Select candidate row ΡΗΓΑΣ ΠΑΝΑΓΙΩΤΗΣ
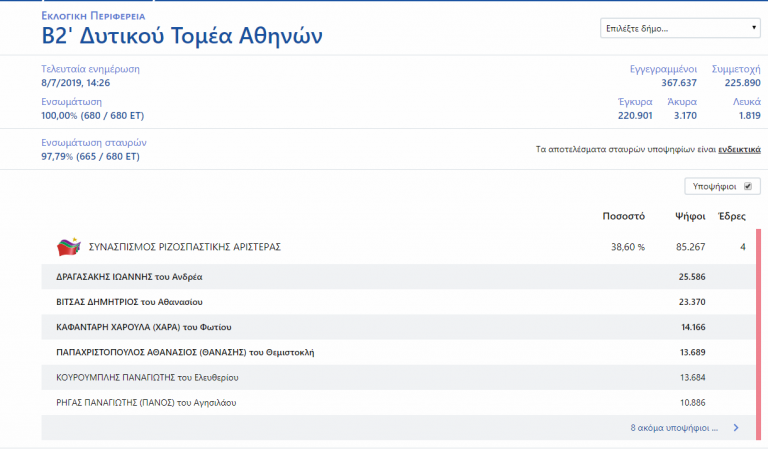Screen dimensions: 768x449 click(398, 402)
